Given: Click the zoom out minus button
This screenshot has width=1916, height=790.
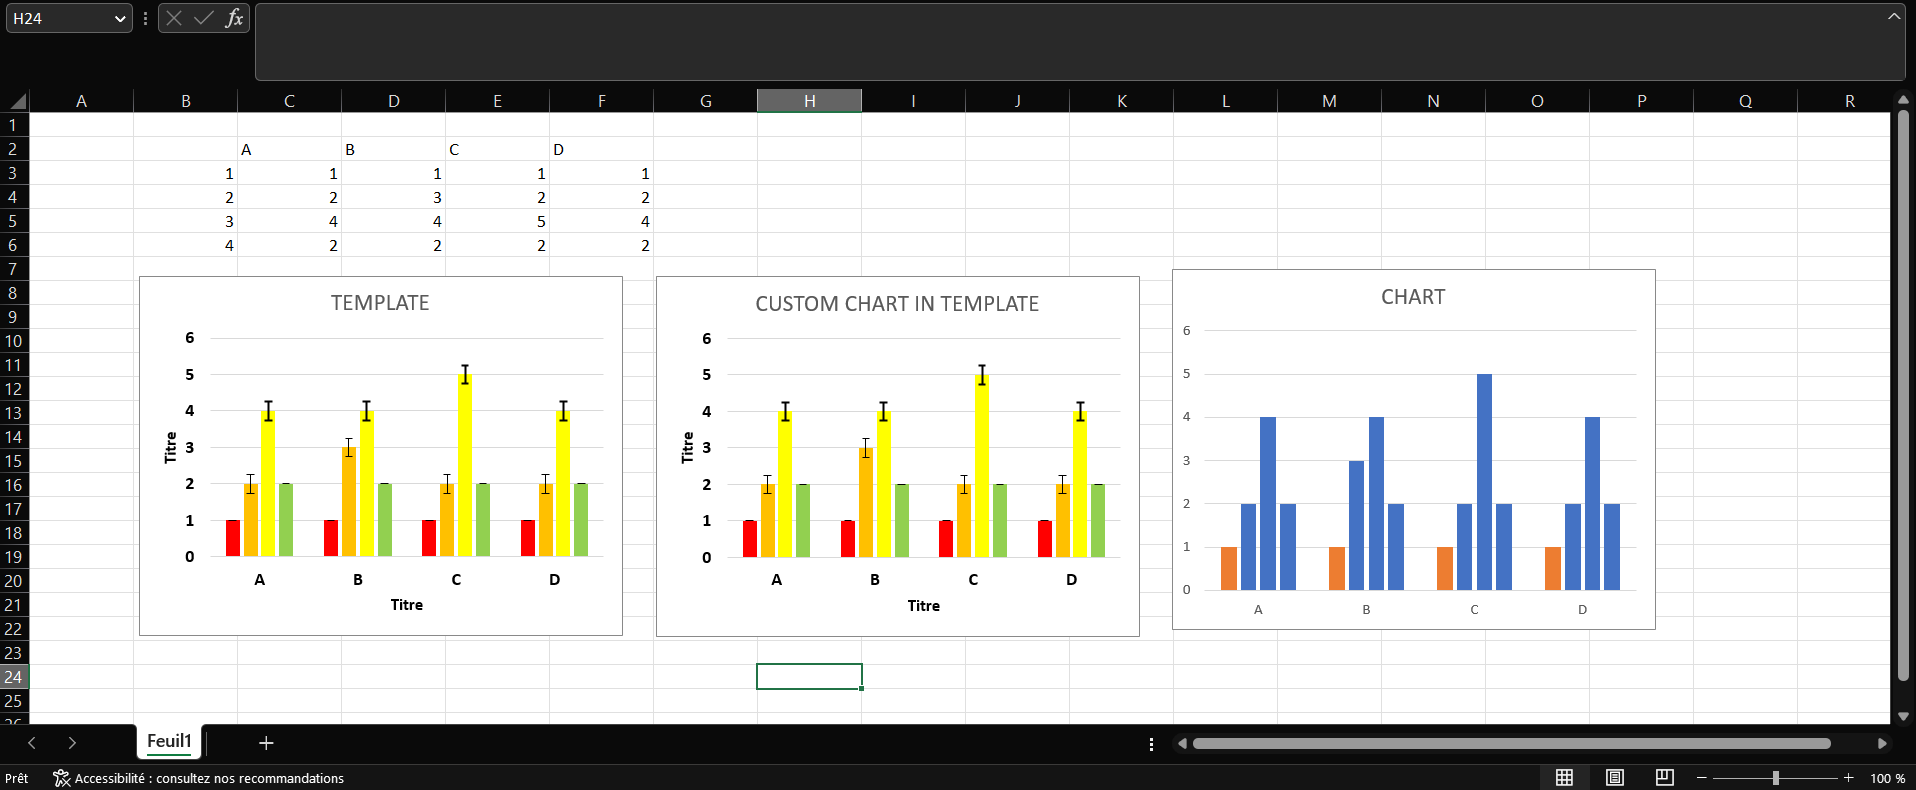Looking at the screenshot, I should coord(1701,778).
